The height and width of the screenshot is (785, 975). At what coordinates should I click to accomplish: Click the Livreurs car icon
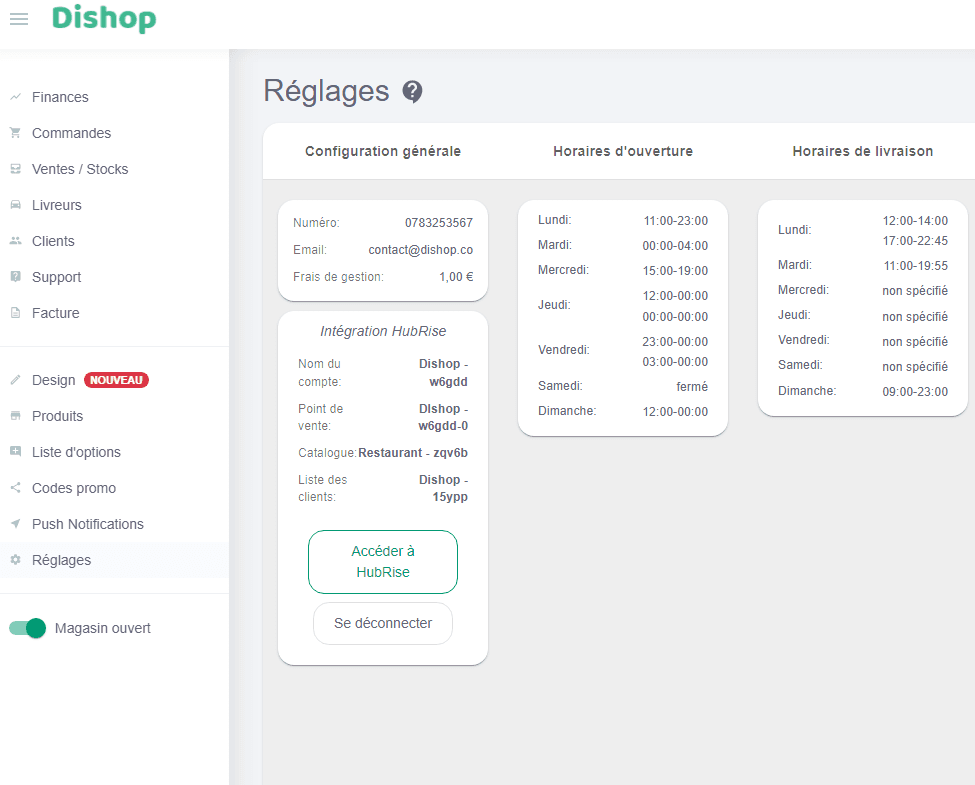[x=16, y=205]
